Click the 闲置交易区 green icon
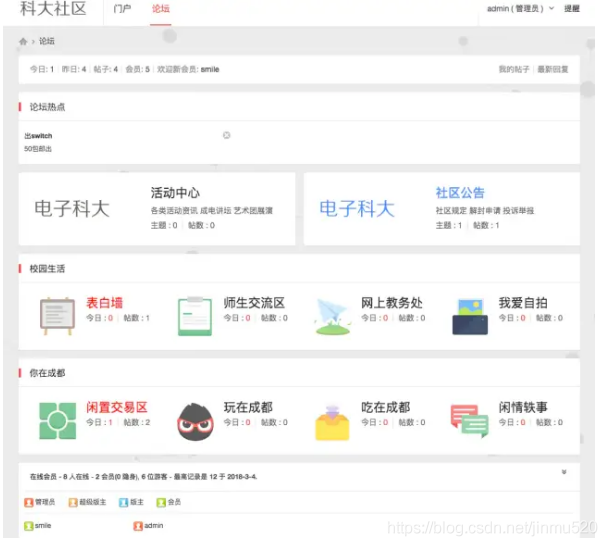Viewport: 607px width, 546px height. [x=57, y=421]
